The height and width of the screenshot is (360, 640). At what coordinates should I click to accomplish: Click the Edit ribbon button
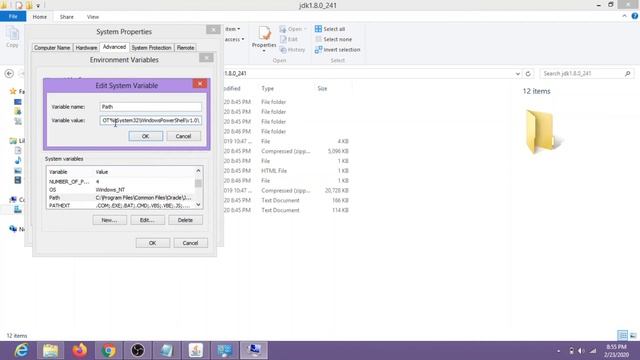pos(289,39)
